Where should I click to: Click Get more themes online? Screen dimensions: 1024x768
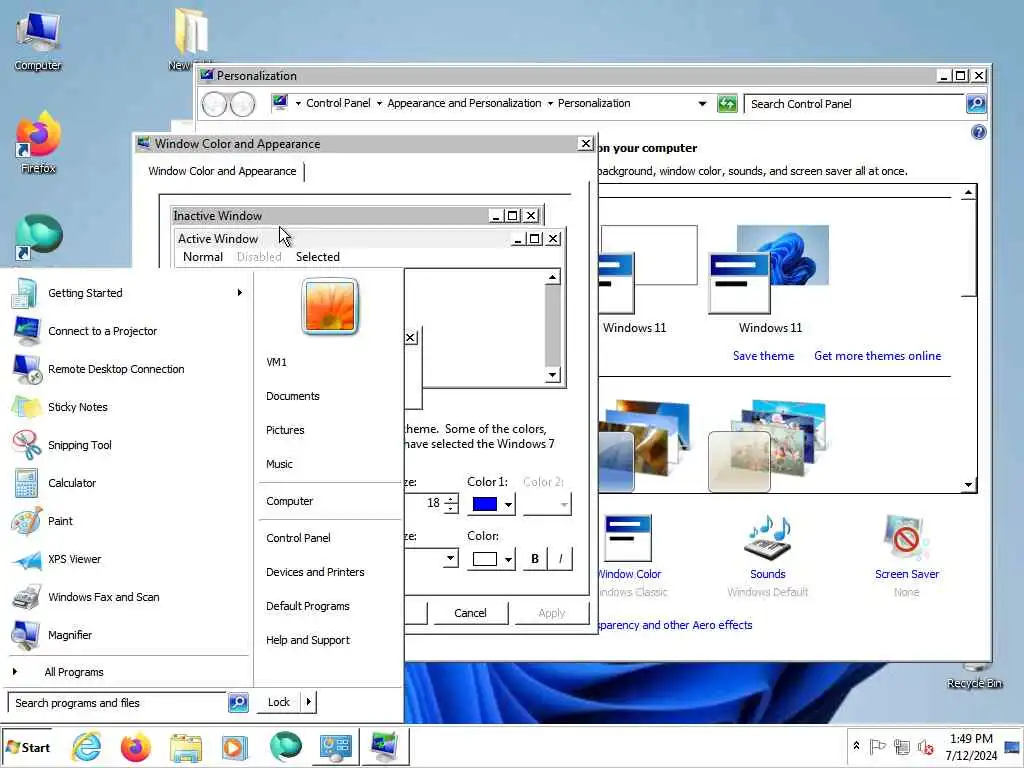(x=877, y=356)
